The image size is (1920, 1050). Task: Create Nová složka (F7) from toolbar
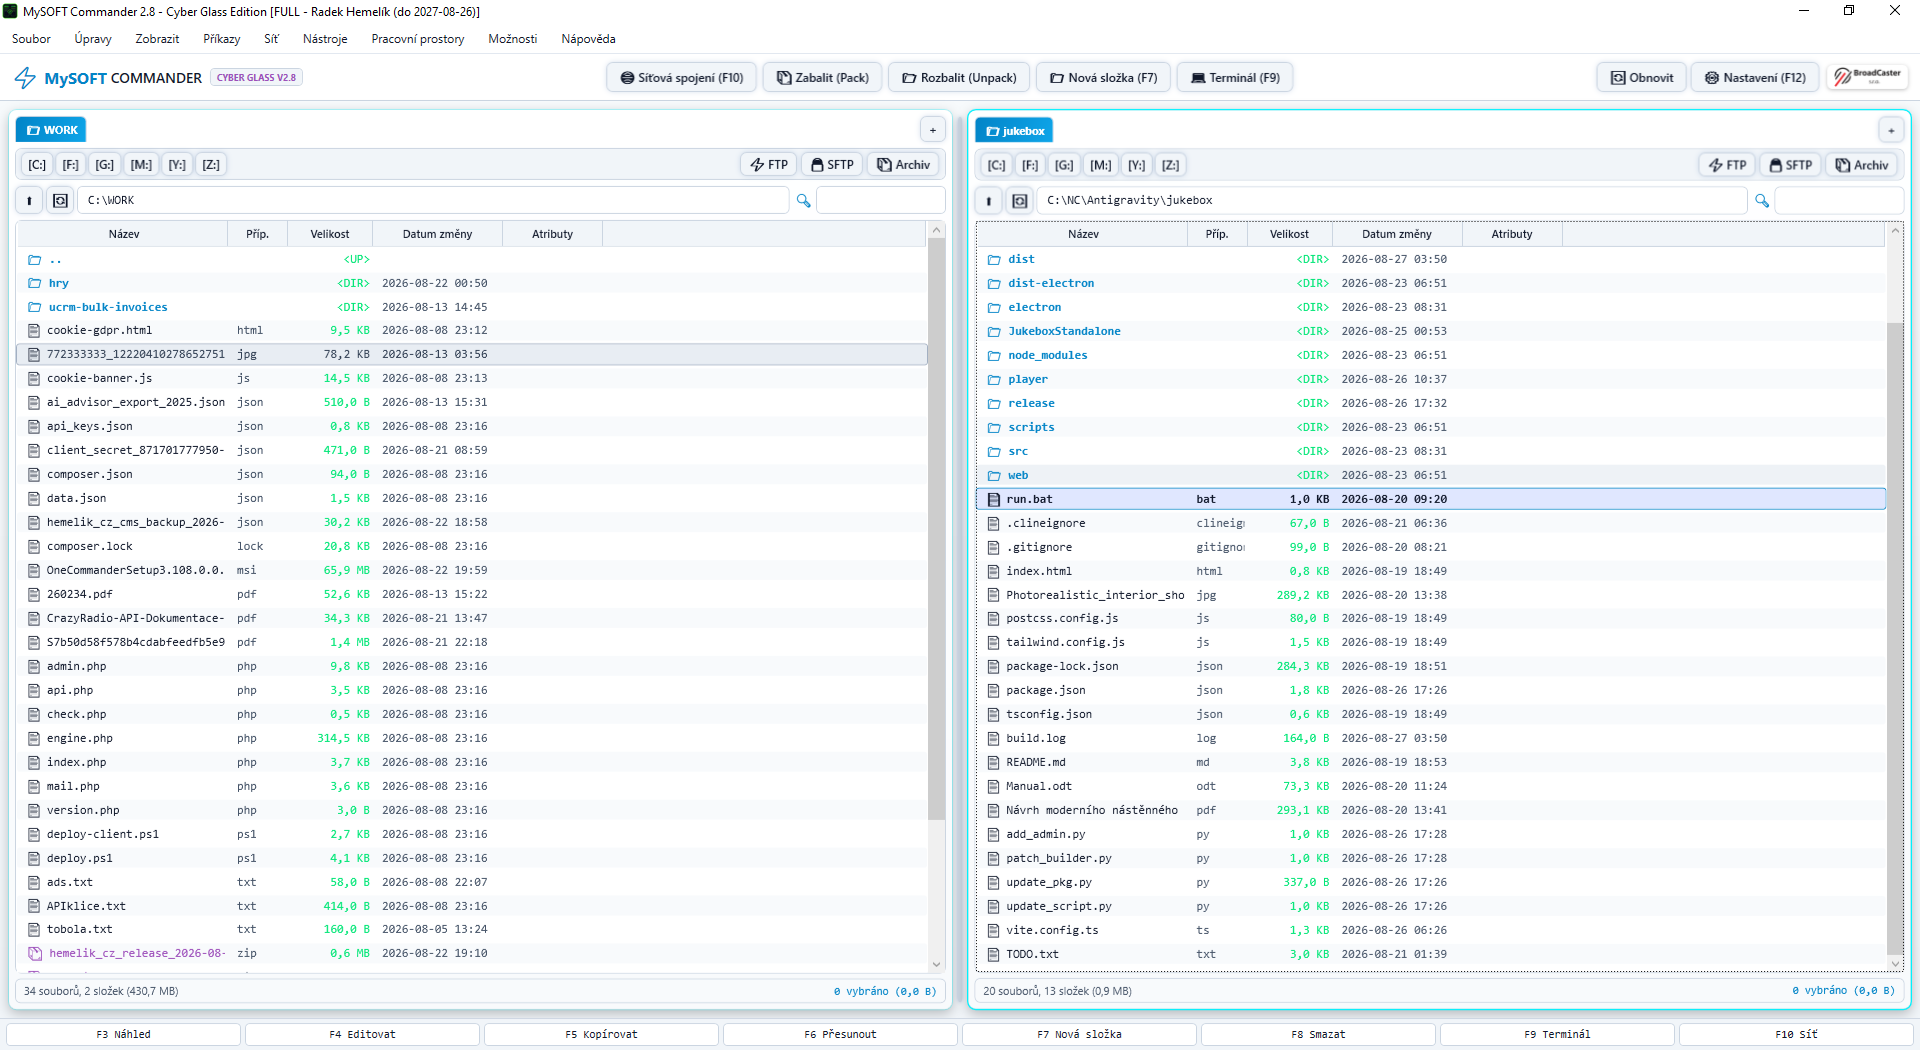(x=1103, y=77)
